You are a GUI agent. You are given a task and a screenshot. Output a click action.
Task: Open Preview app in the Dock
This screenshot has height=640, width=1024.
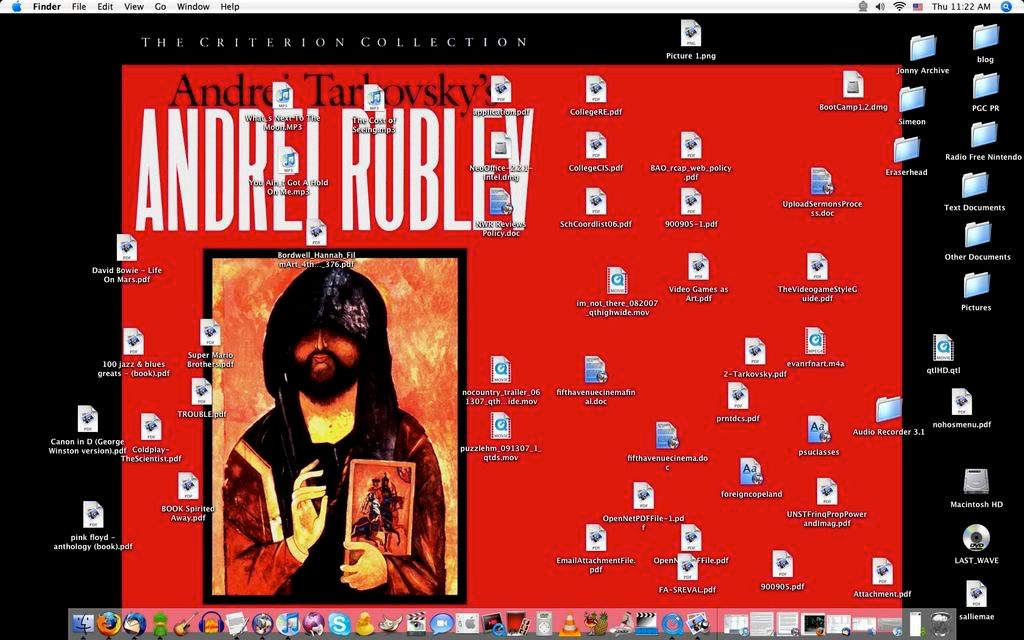[697, 624]
